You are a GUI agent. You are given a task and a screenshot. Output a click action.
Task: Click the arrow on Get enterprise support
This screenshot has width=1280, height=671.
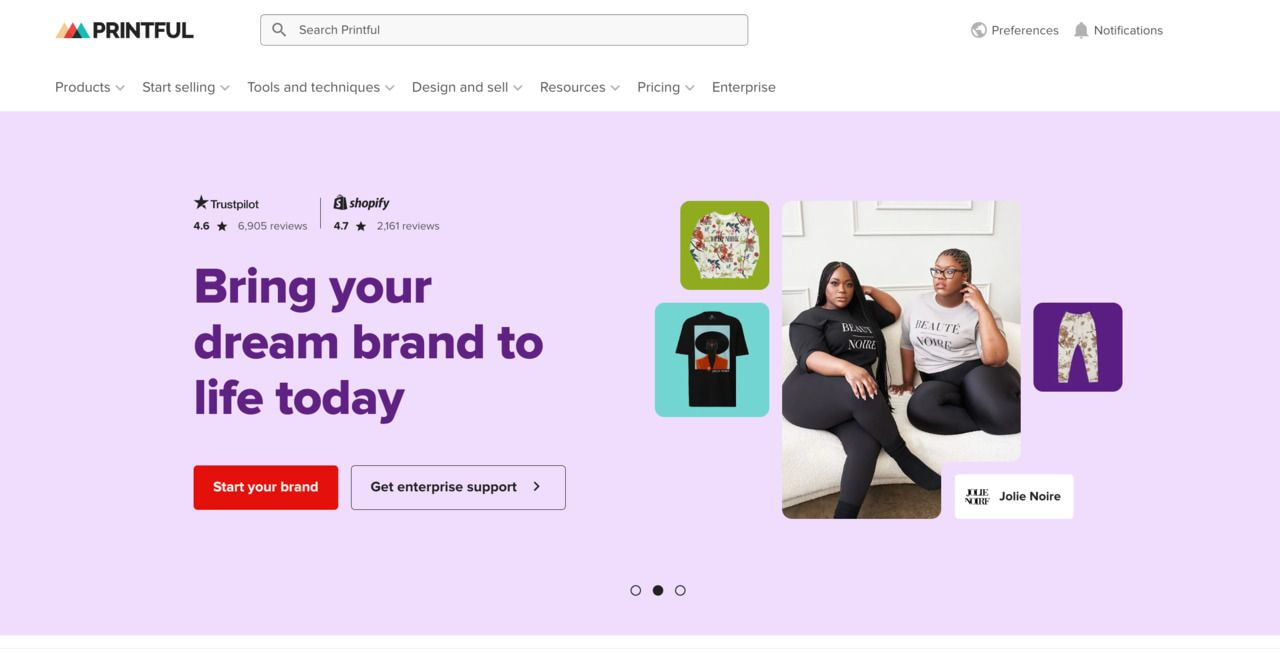537,487
